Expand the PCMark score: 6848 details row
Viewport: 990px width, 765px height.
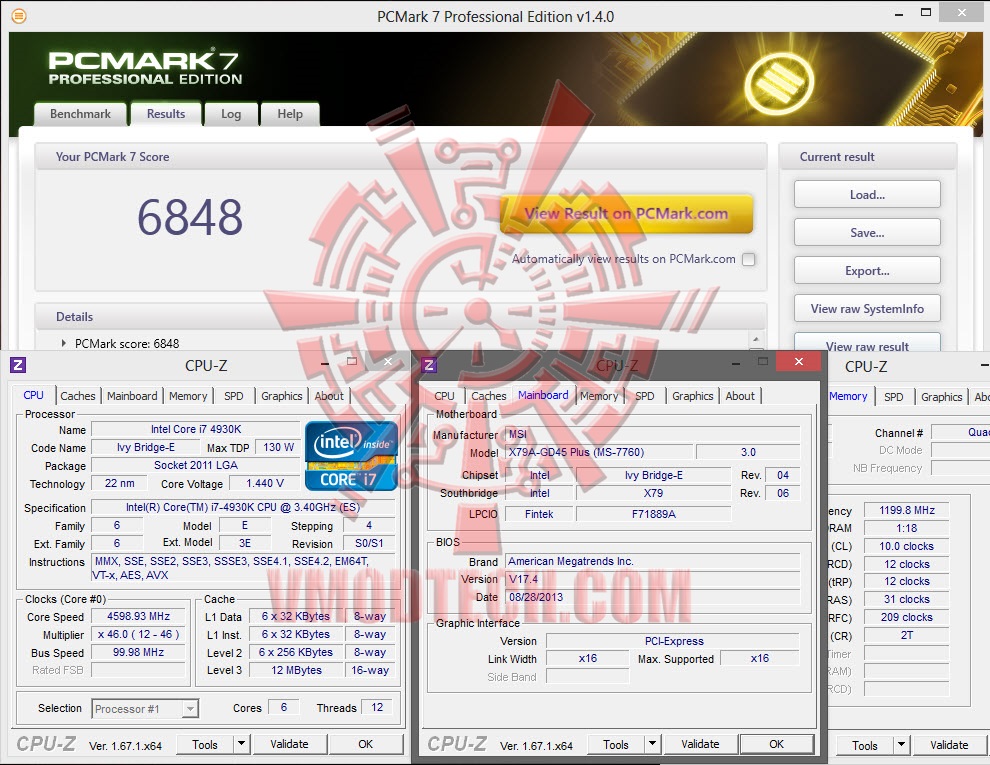click(x=63, y=343)
